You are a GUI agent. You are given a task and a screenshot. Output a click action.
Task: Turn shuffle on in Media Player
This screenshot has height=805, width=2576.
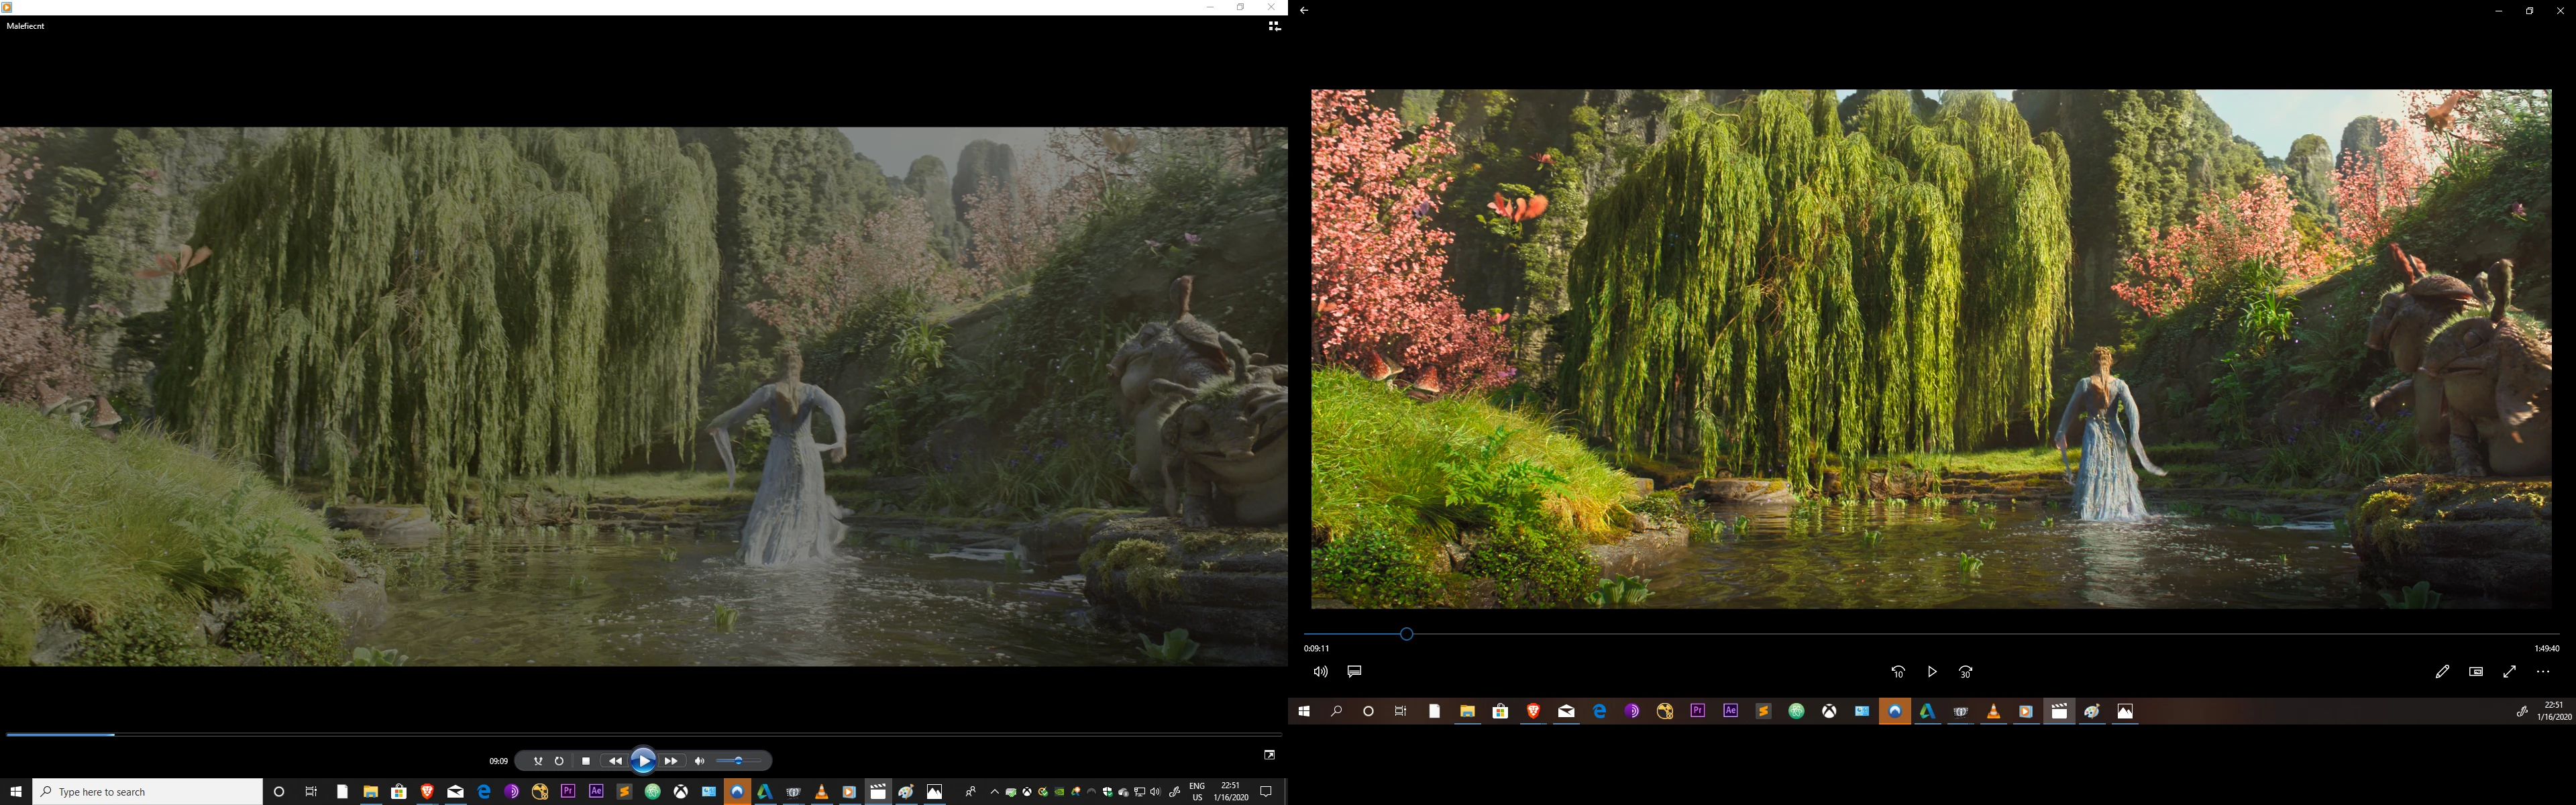[538, 761]
